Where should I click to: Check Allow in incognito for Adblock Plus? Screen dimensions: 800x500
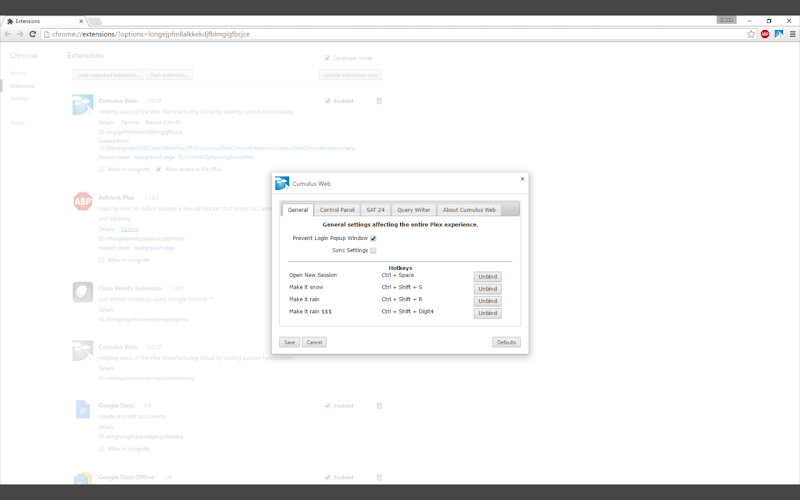[102, 260]
